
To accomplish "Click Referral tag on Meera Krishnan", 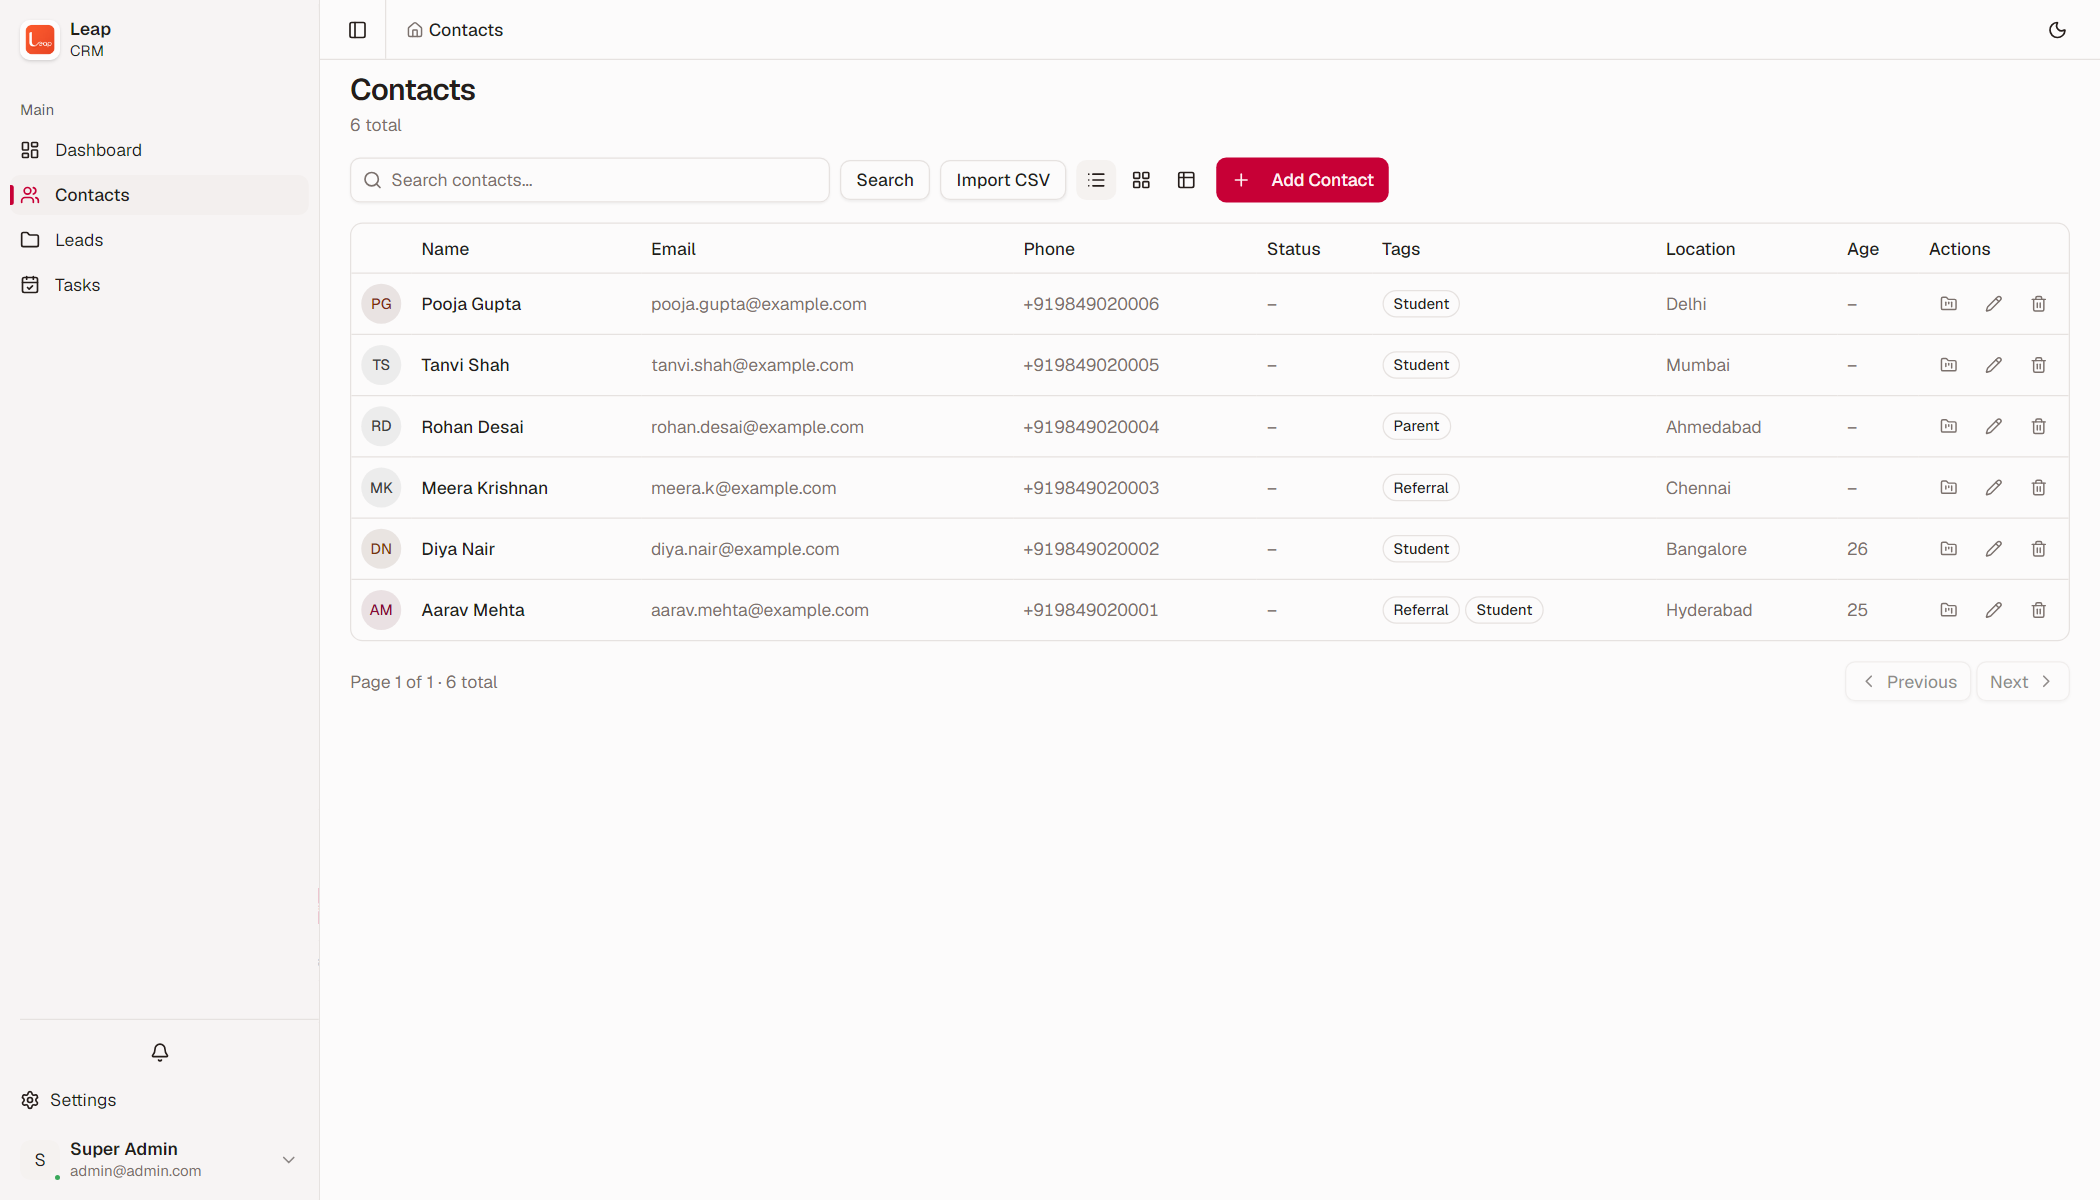I will click(1420, 488).
